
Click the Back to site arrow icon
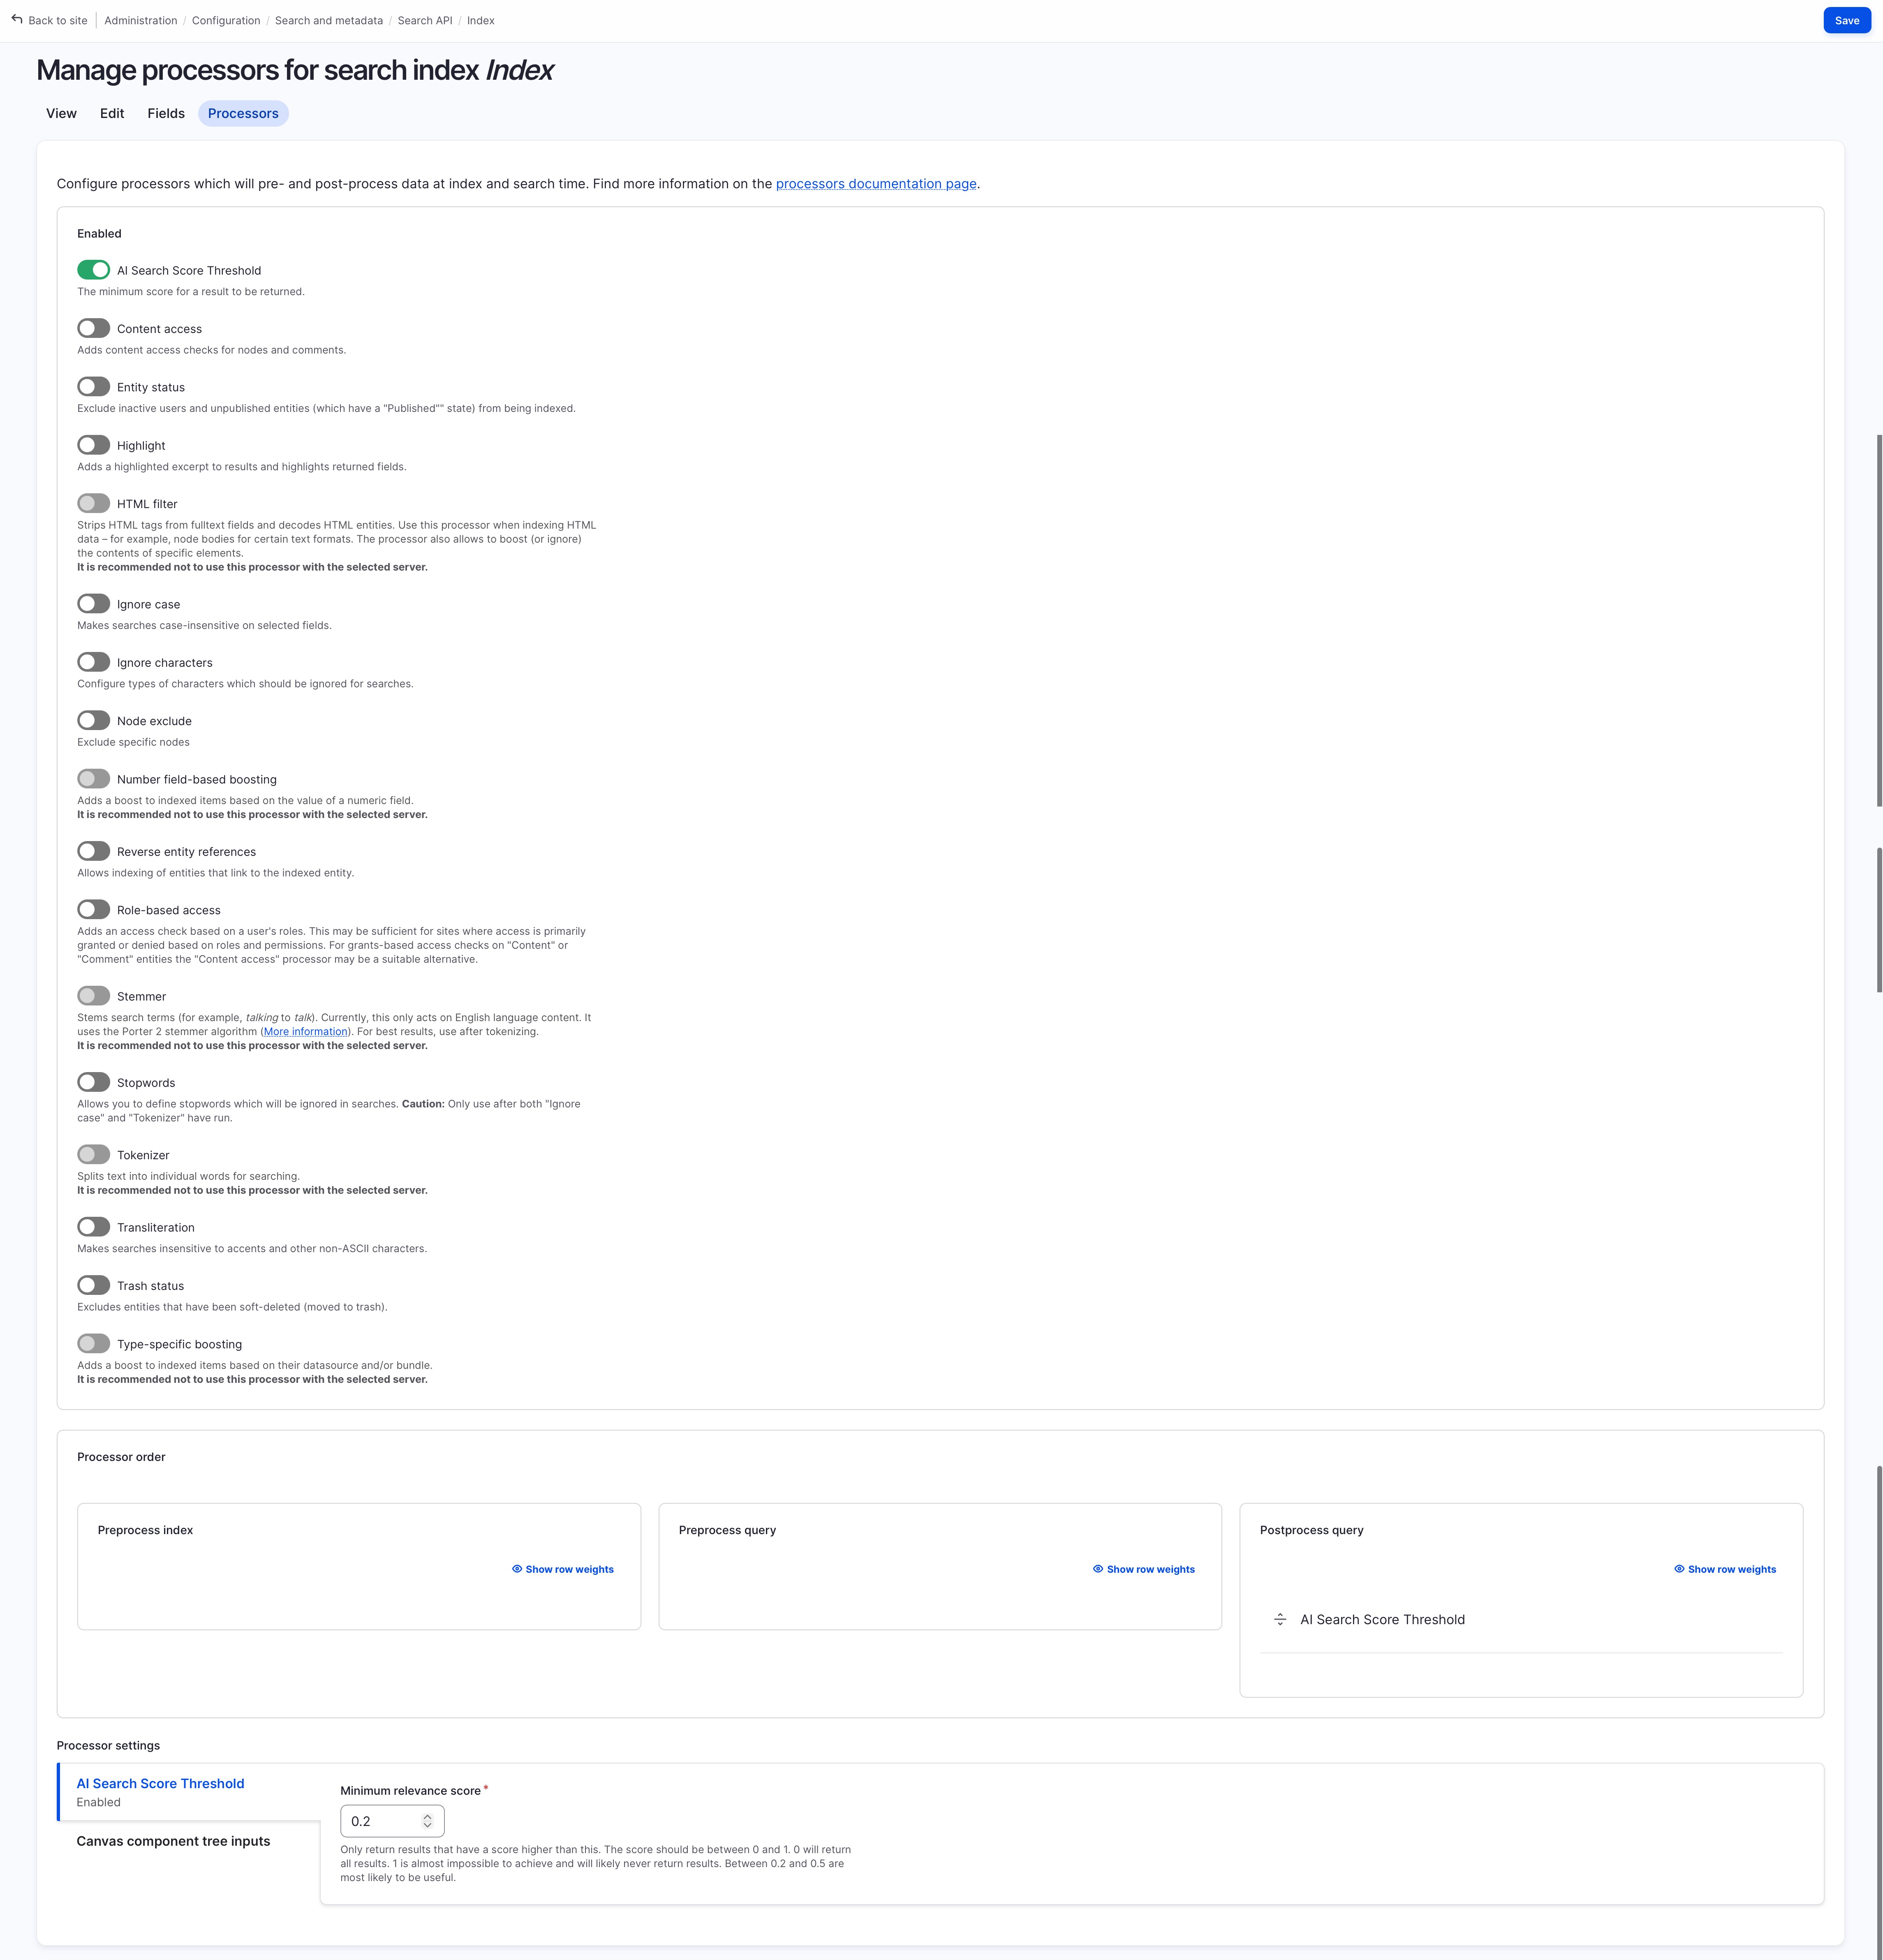[x=17, y=19]
